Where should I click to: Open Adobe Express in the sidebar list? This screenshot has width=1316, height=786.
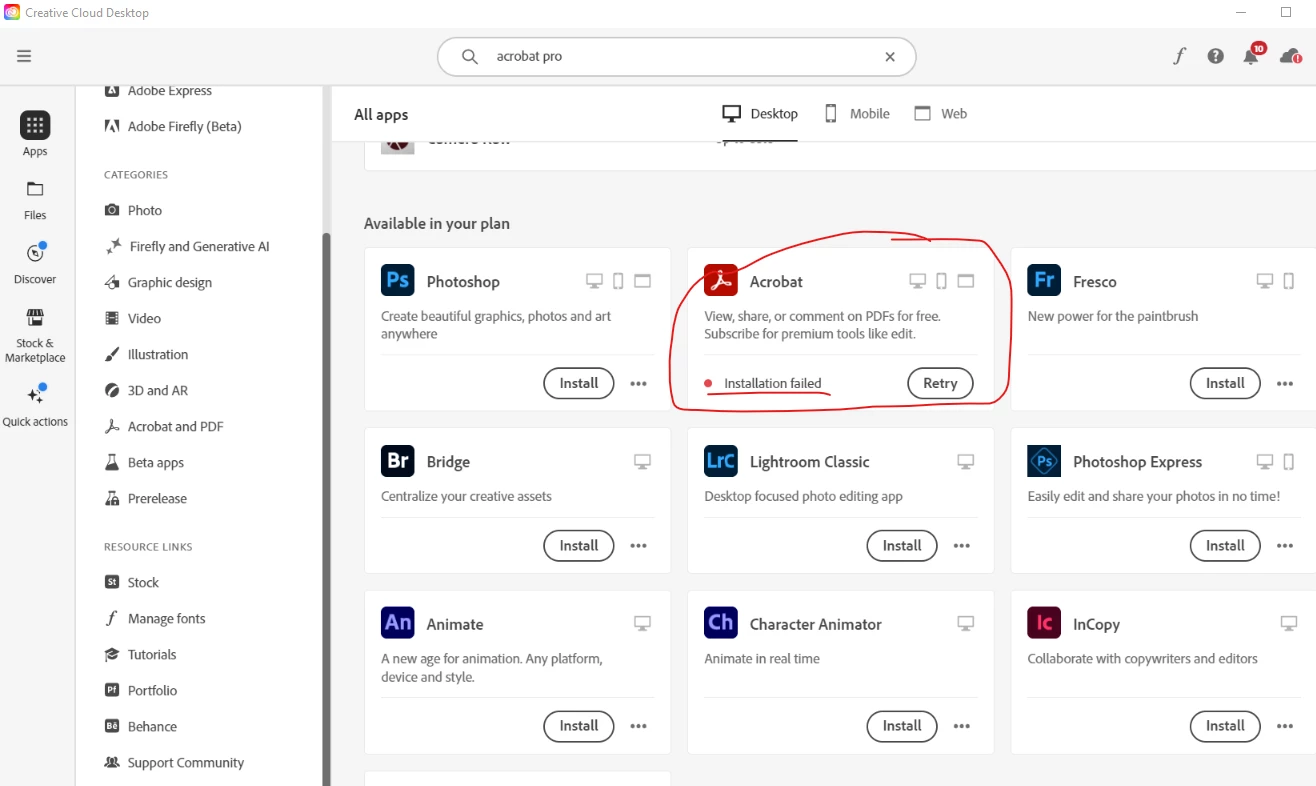pyautogui.click(x=158, y=91)
